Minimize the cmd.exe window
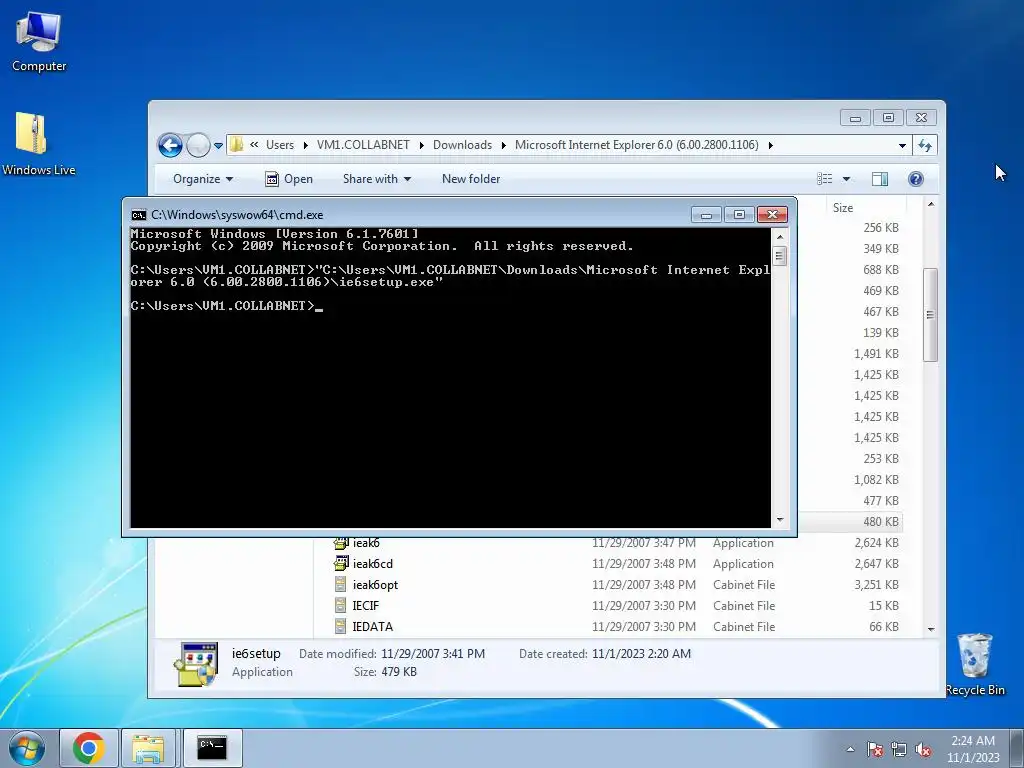 pos(706,215)
